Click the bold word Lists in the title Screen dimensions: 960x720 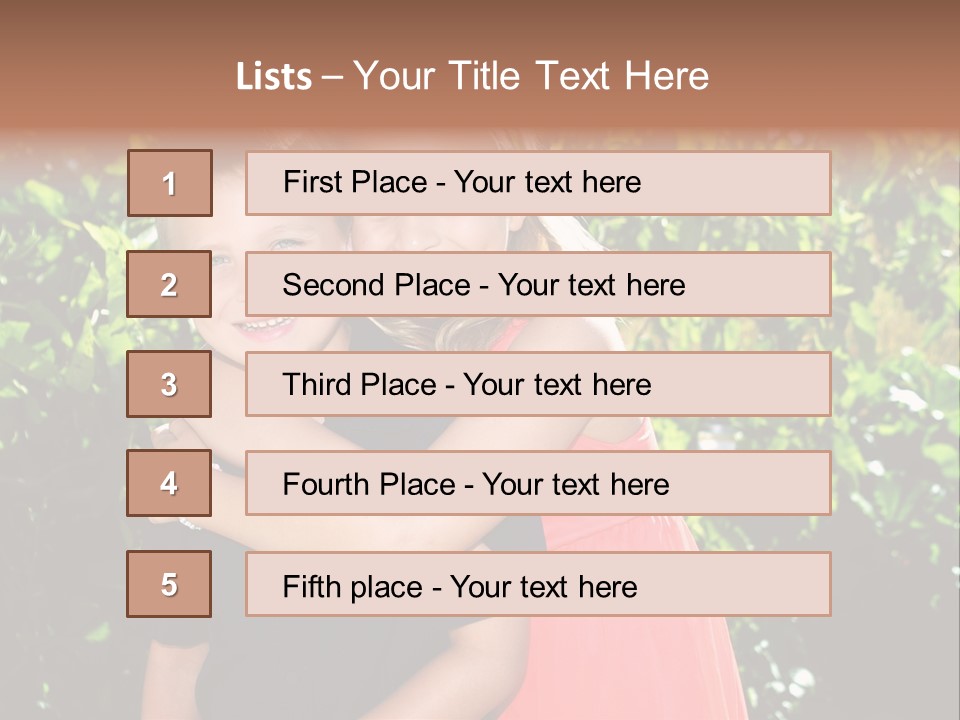[x=274, y=77]
